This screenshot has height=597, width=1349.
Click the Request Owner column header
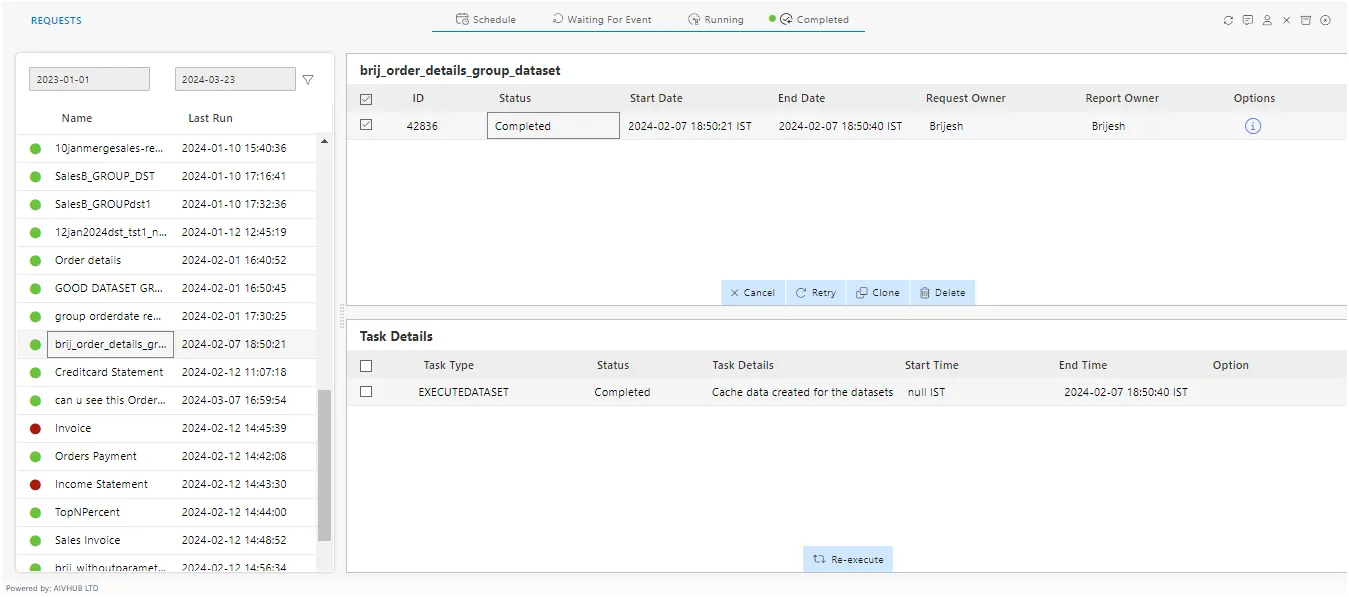click(966, 98)
